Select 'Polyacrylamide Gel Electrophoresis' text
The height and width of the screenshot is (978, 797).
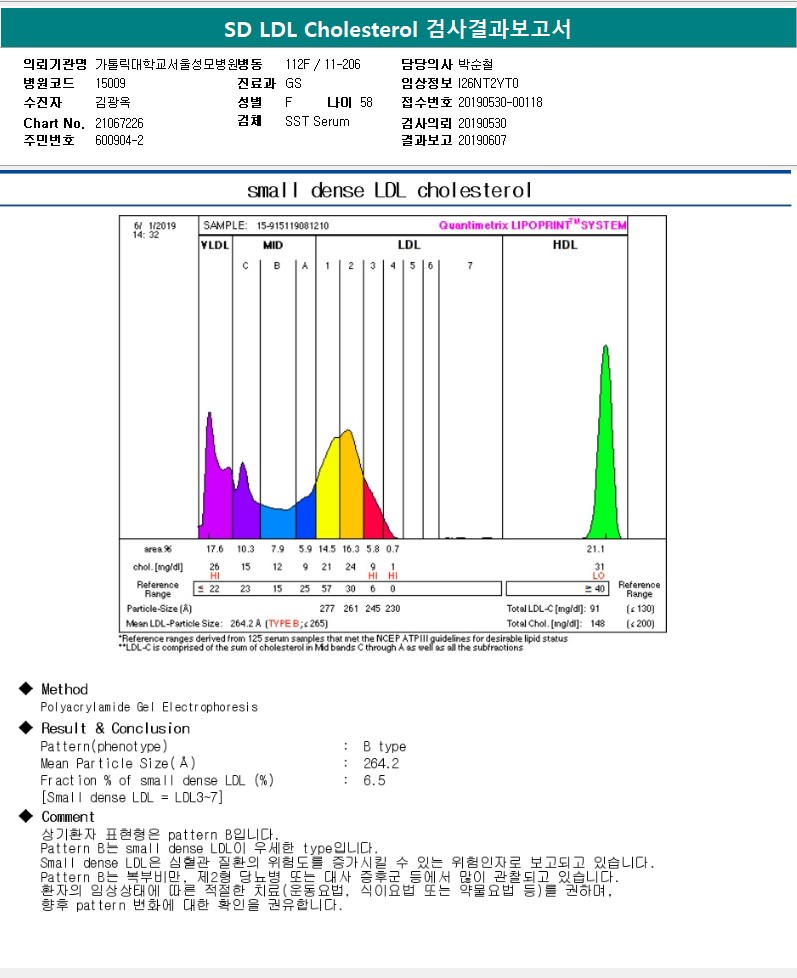(149, 707)
